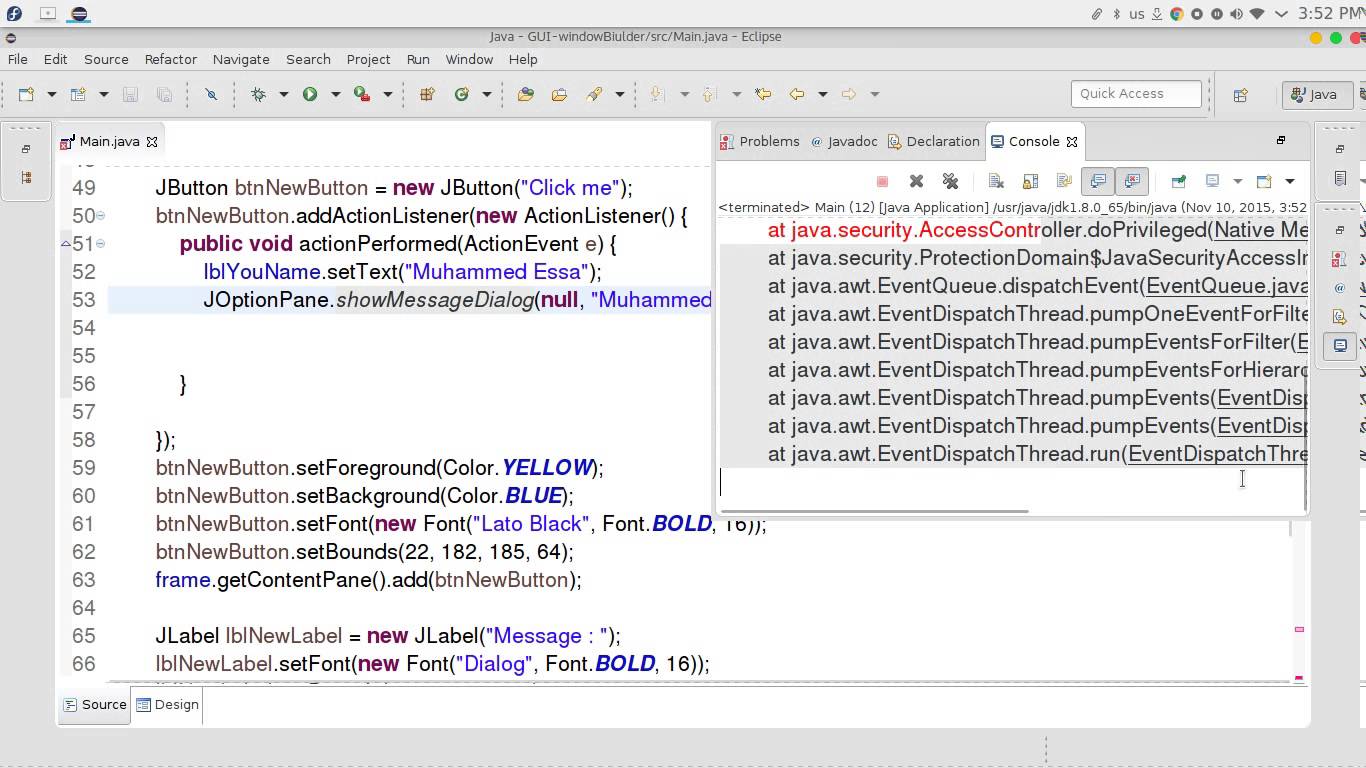
Task: Switch to the Design view of Main.java
Action: 175,704
